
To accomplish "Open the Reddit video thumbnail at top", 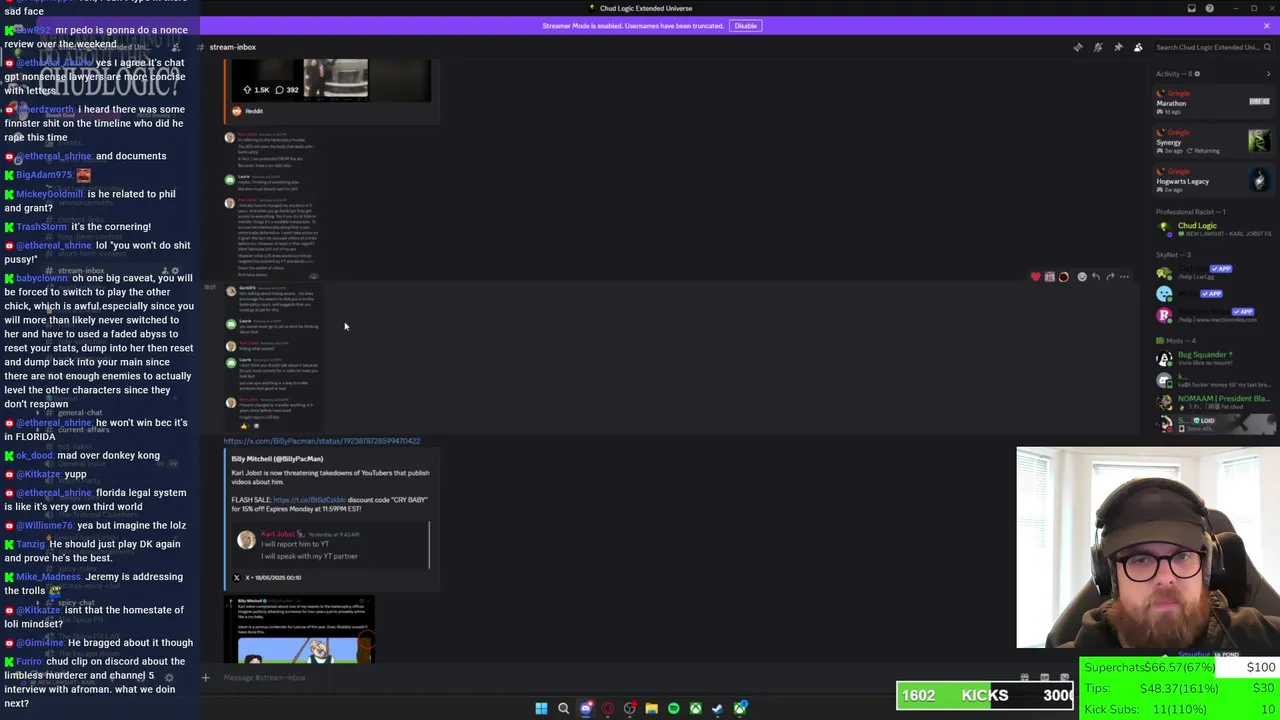I will tap(331, 80).
